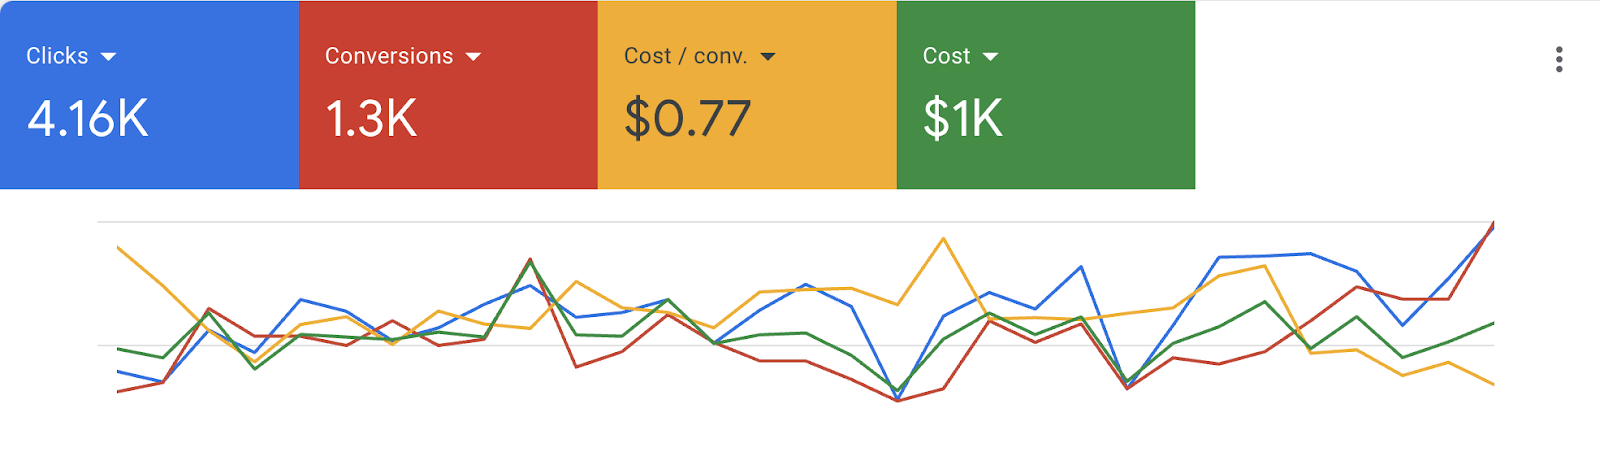Expand the Conversions metric dropdown arrow
Image resolution: width=1600 pixels, height=465 pixels.
click(x=473, y=57)
